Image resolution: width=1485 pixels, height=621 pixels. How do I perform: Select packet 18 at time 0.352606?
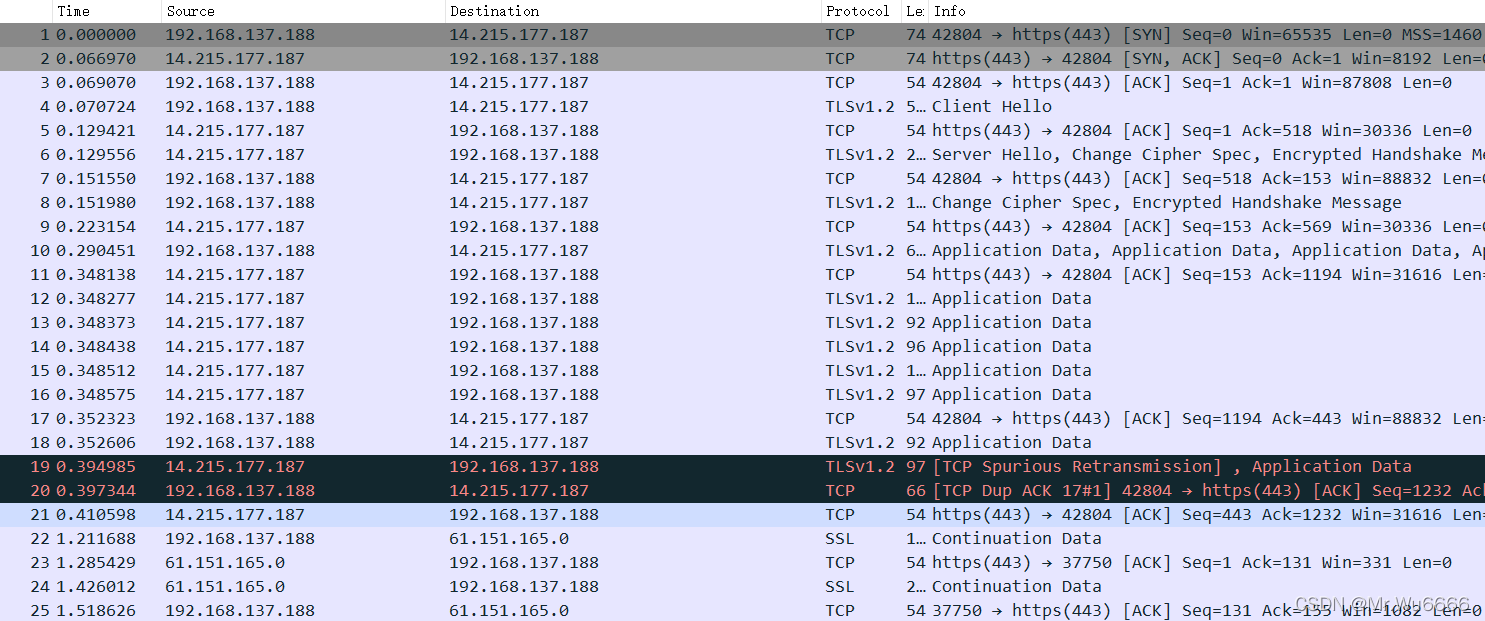click(x=600, y=443)
